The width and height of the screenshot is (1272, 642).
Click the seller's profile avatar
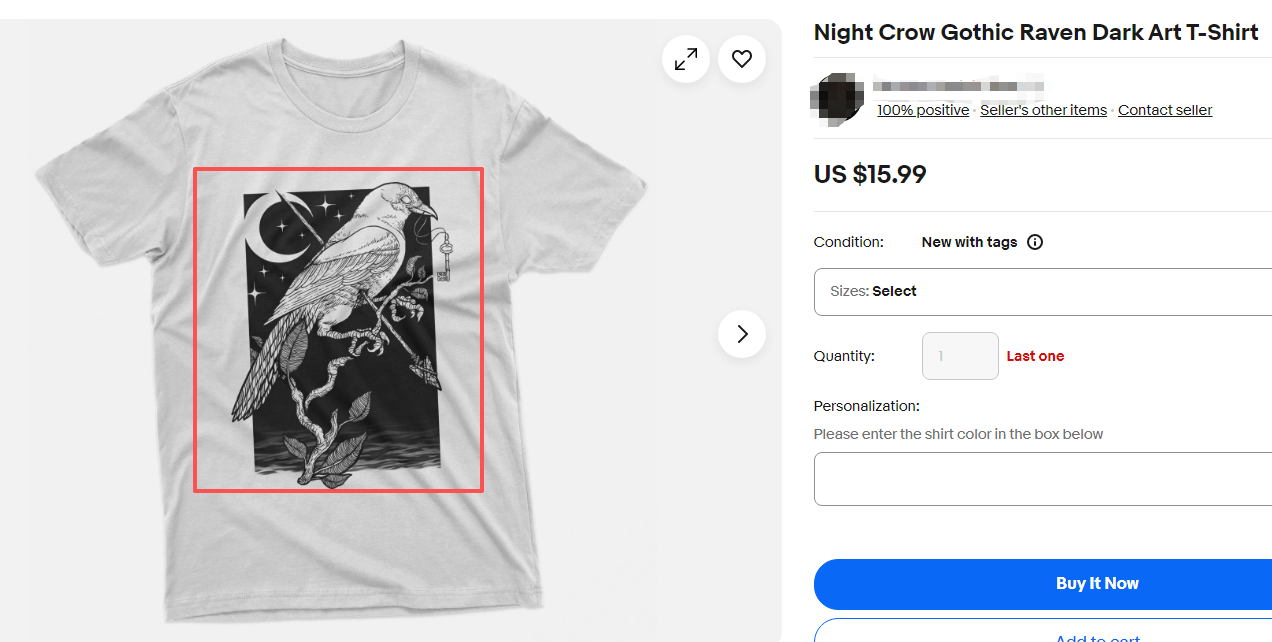(837, 98)
